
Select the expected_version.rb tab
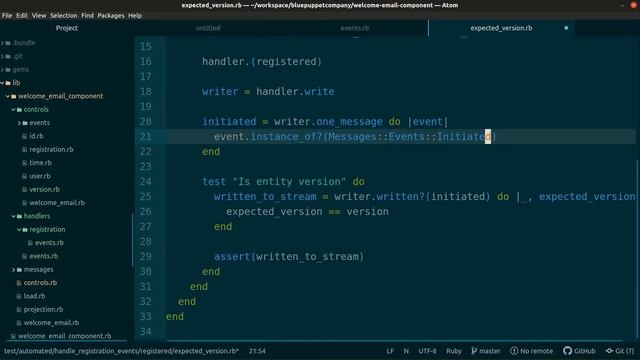[x=501, y=28]
